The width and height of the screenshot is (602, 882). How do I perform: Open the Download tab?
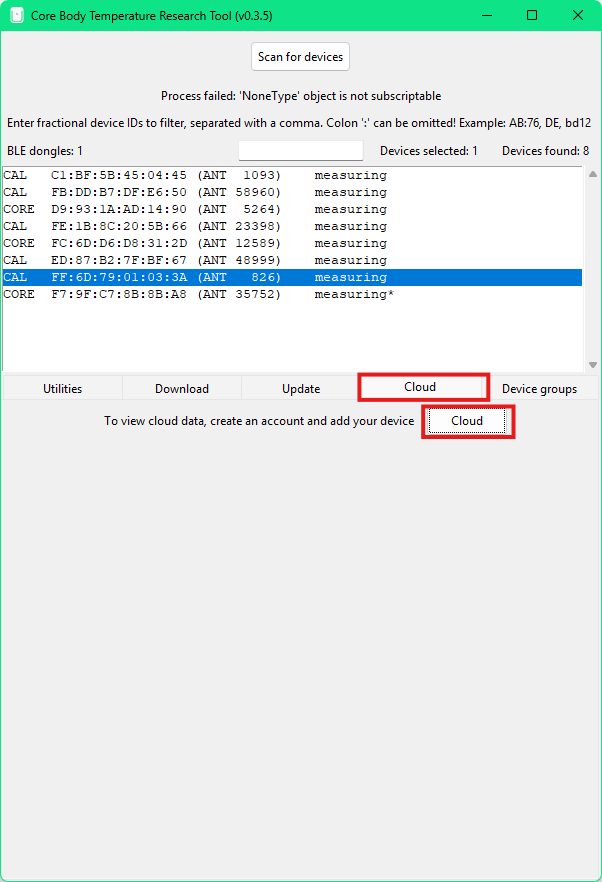pos(182,389)
